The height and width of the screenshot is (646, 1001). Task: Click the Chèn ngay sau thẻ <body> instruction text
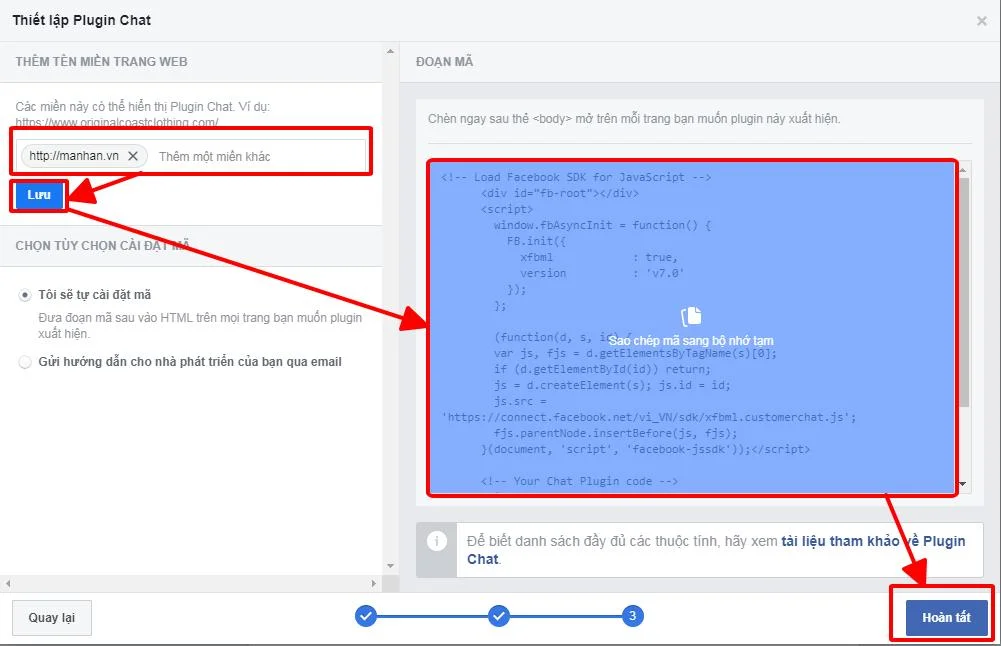[x=634, y=119]
